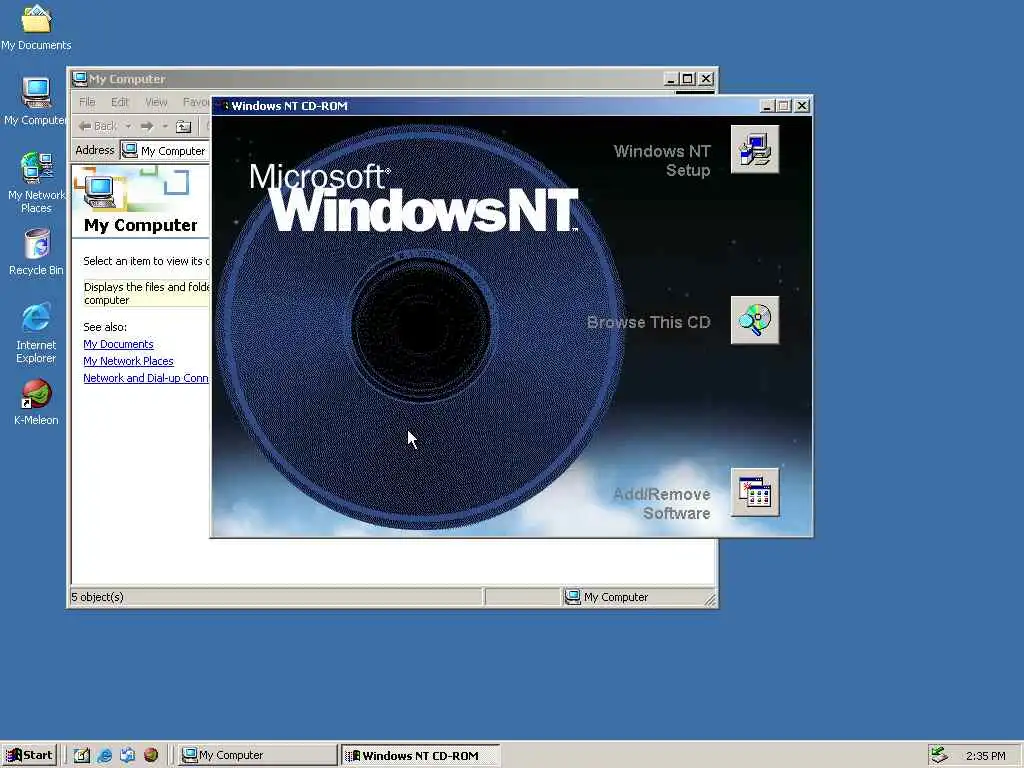Launch K-Meleon browser shortcut
This screenshot has height=768, width=1024.
coord(36,402)
